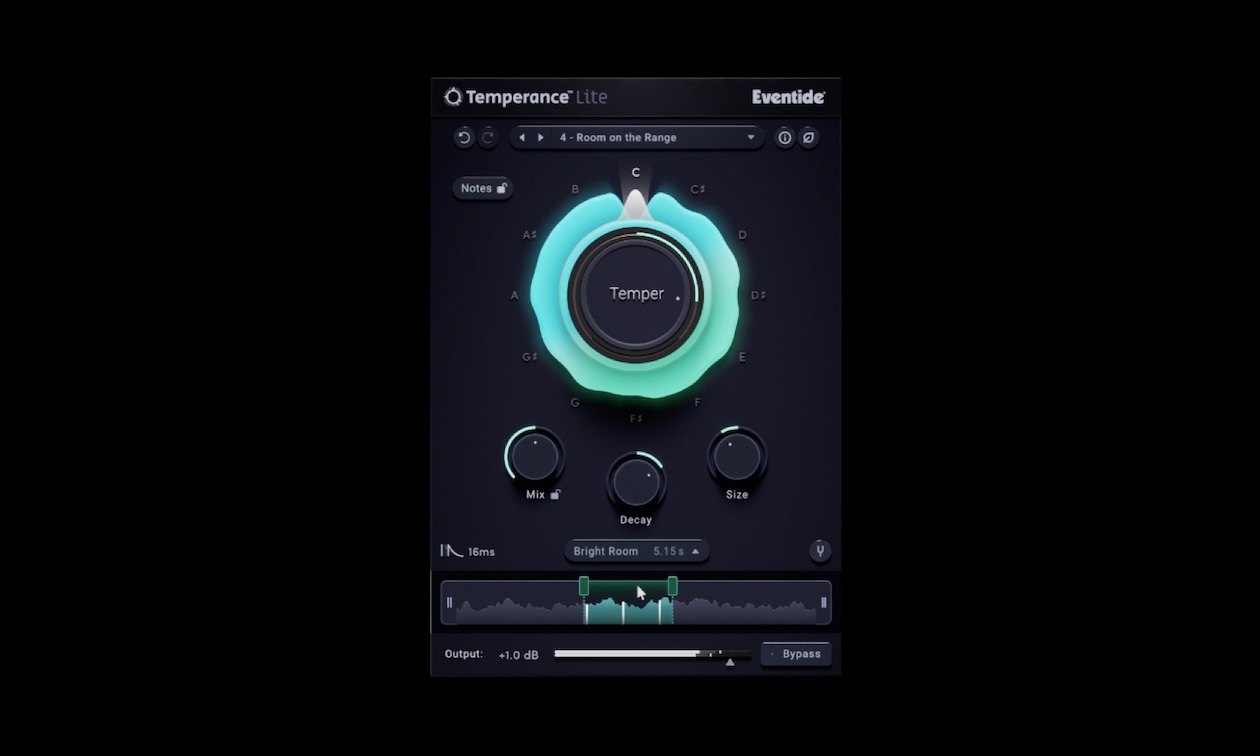Select note D on the note wheel
Image resolution: width=1260 pixels, height=756 pixels.
743,236
